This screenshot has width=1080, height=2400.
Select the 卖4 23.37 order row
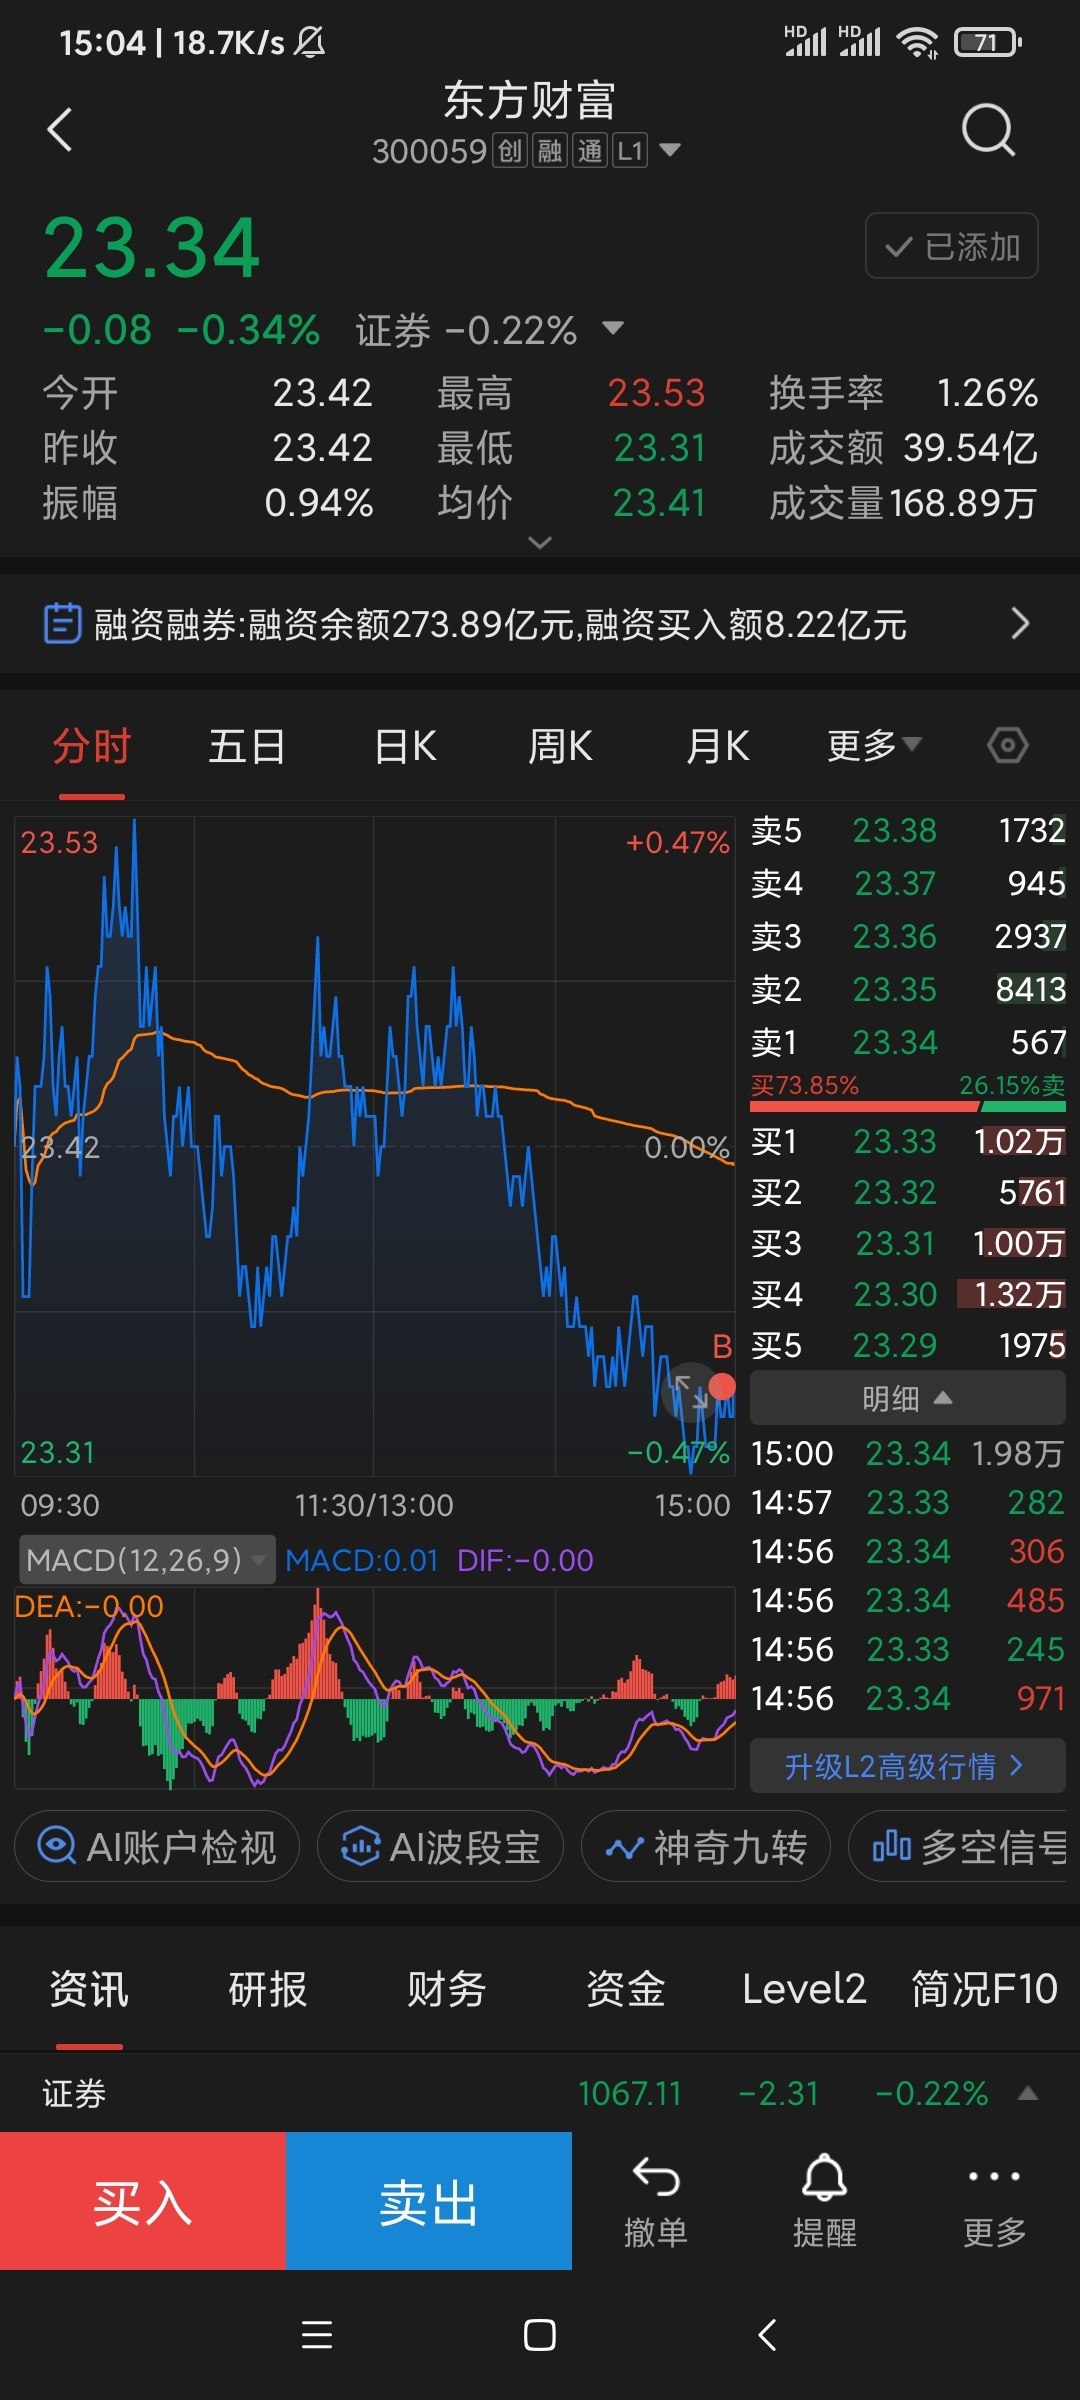pyautogui.click(x=907, y=883)
